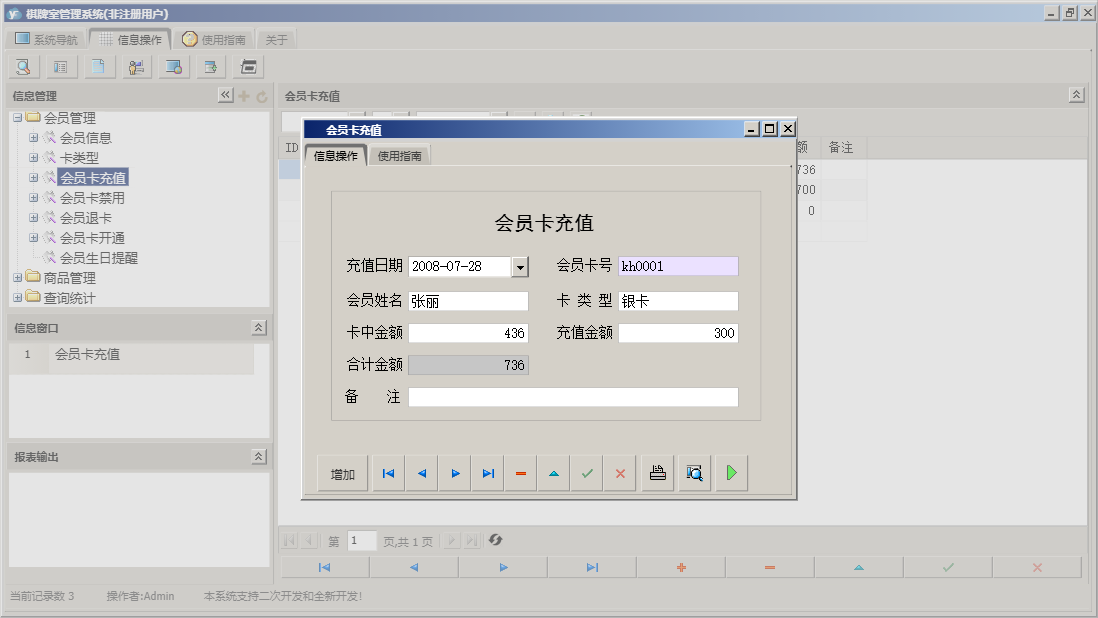Image resolution: width=1098 pixels, height=618 pixels.
Task: Click the new document toolbar icon
Action: click(x=98, y=66)
